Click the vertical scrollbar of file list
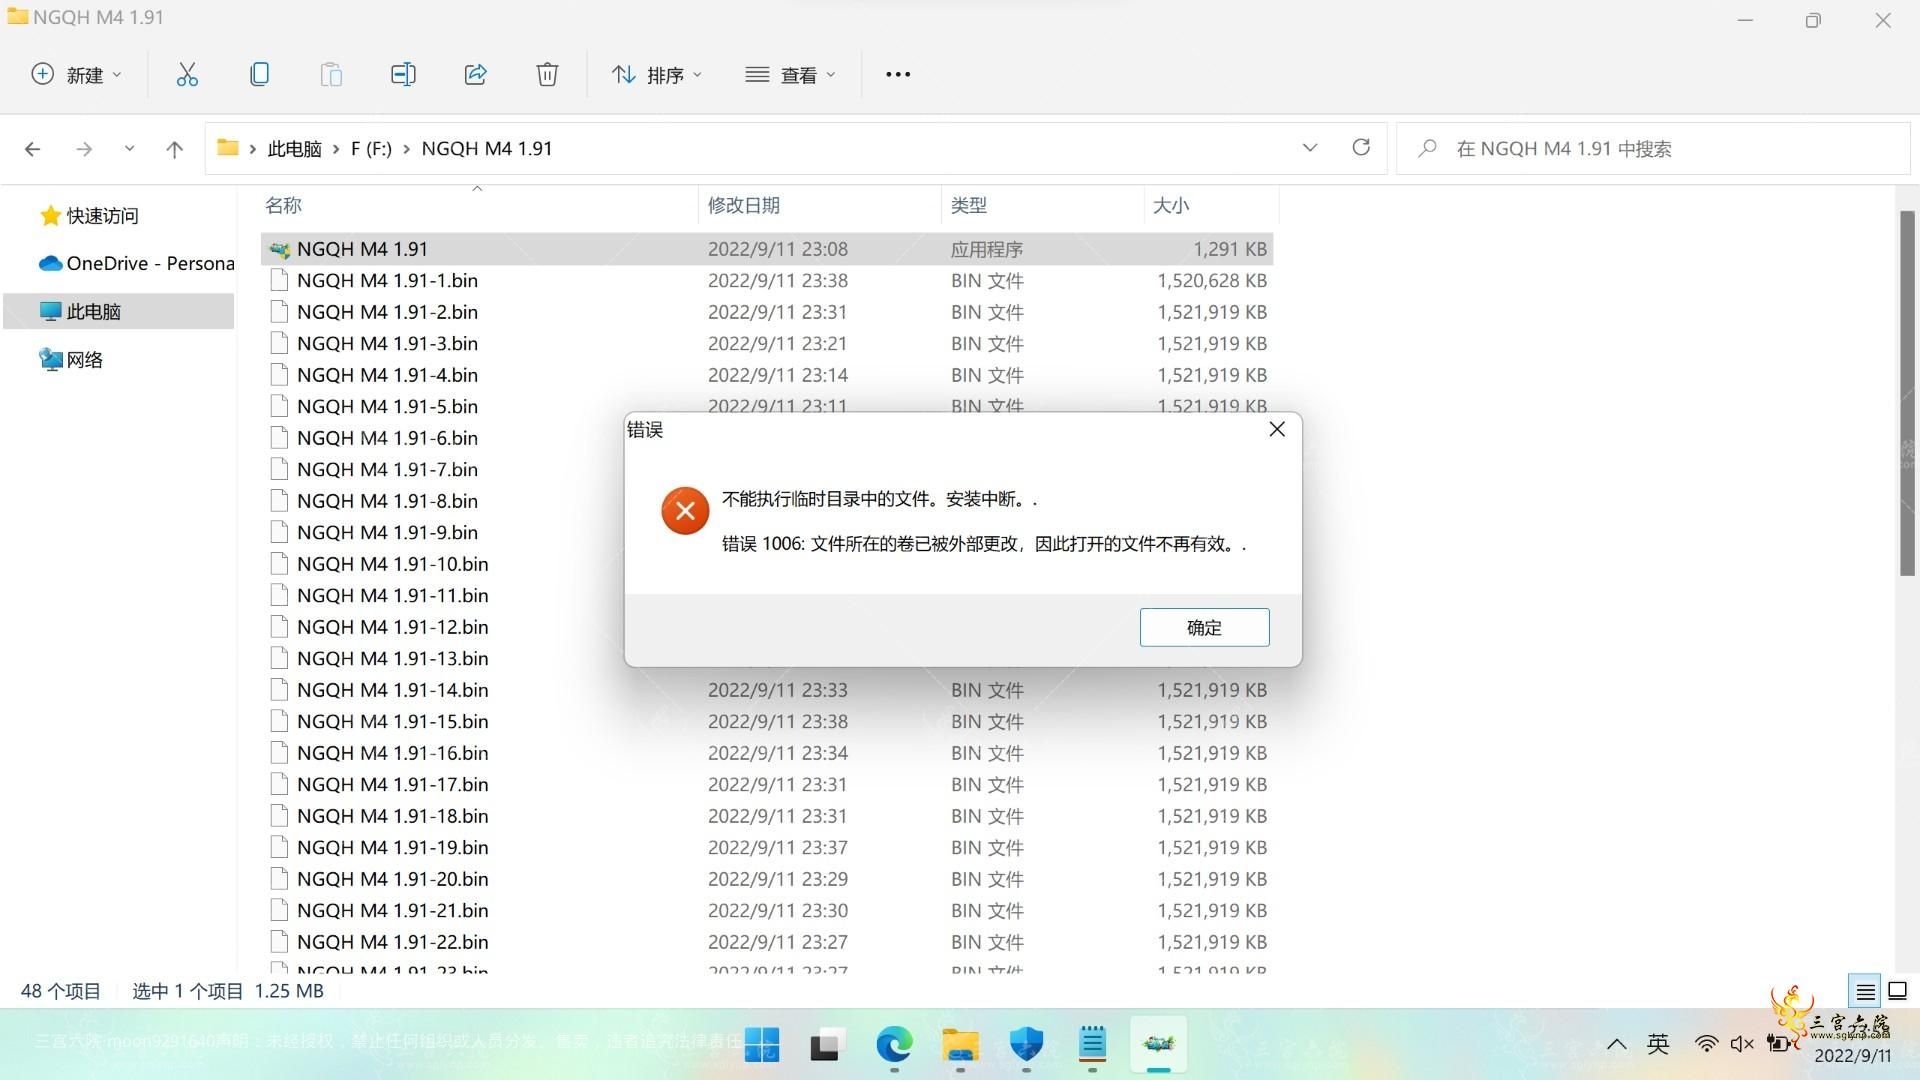The height and width of the screenshot is (1080, 1920). tap(1906, 393)
